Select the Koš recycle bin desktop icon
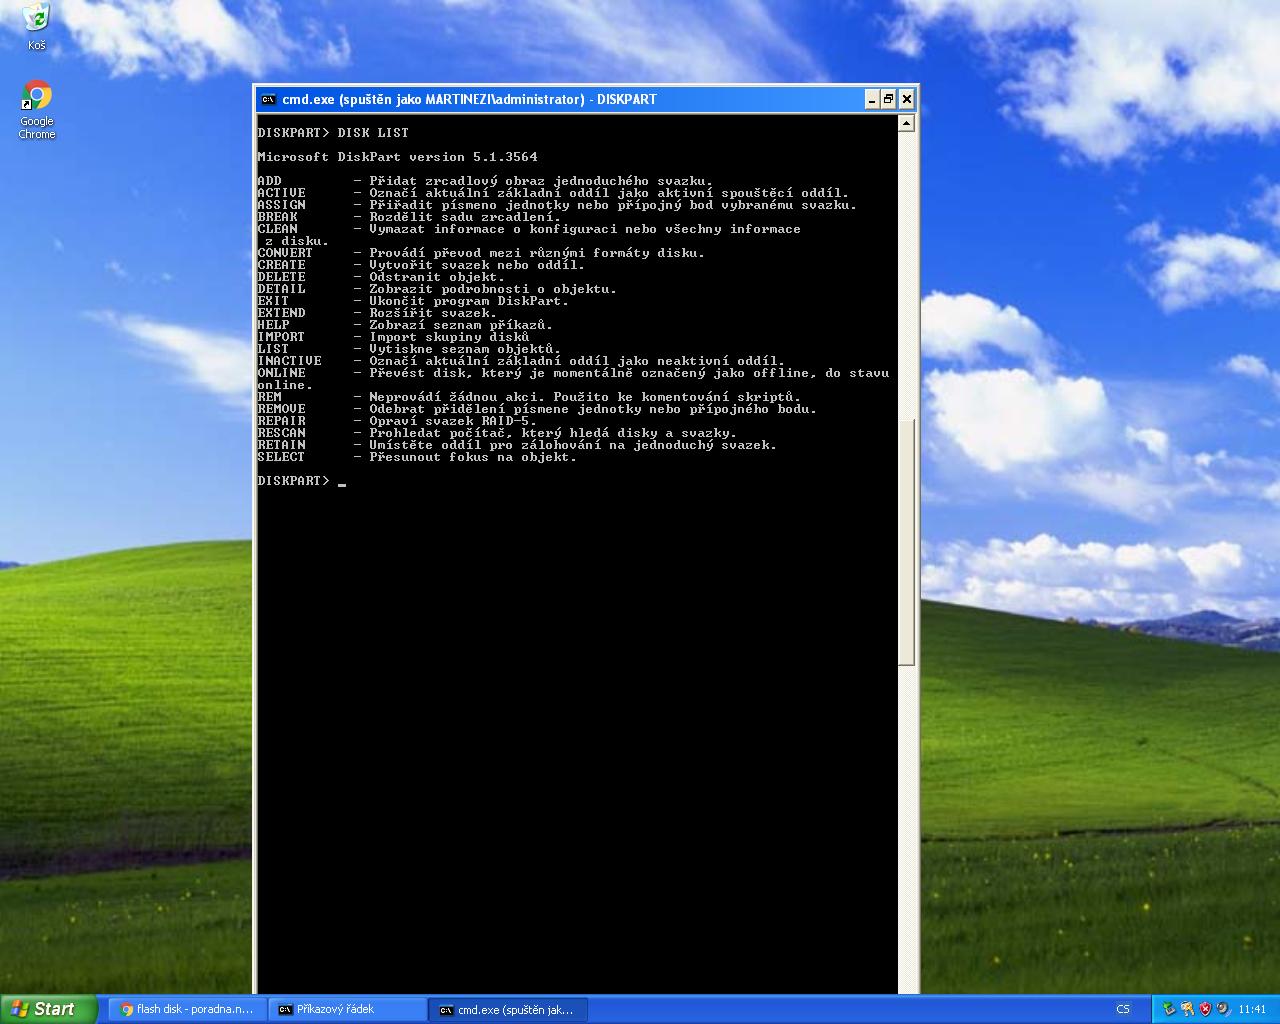Image resolution: width=1280 pixels, height=1024 pixels. (36, 26)
